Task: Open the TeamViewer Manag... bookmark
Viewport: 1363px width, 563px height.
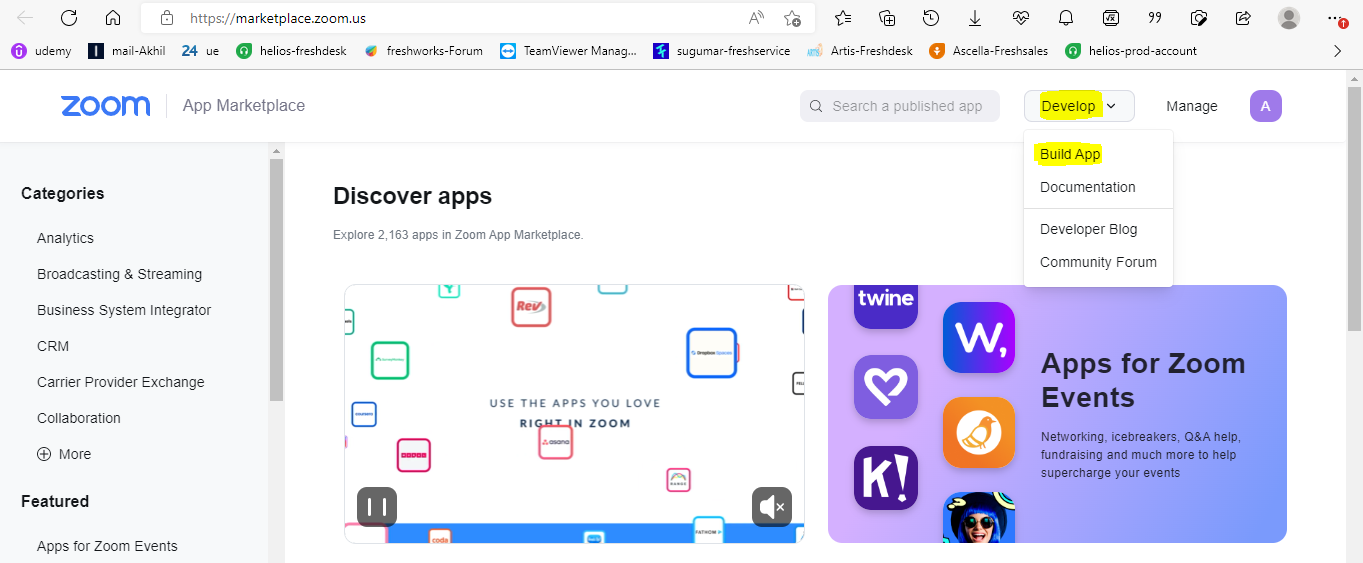Action: (568, 51)
